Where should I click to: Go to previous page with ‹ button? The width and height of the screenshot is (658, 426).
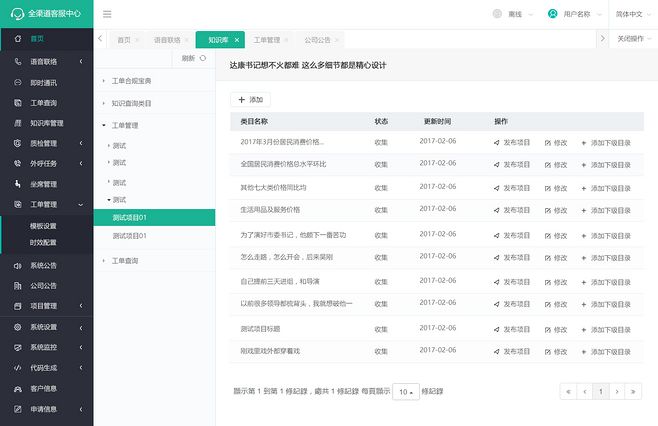pyautogui.click(x=585, y=392)
